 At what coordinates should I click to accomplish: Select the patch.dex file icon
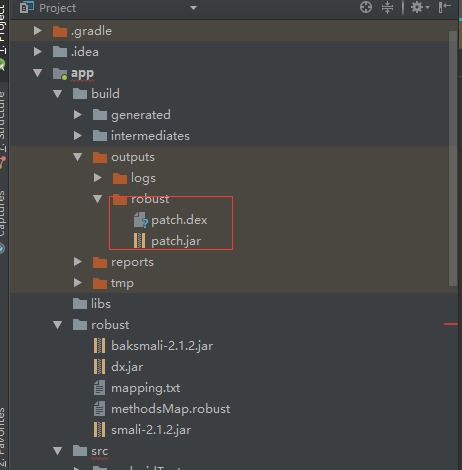point(141,220)
